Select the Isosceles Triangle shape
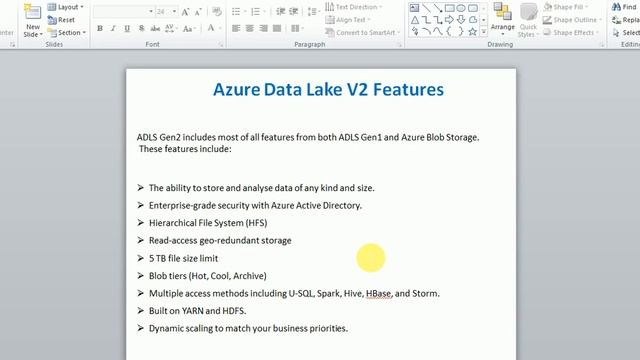The width and height of the screenshot is (640, 360). pos(414,20)
